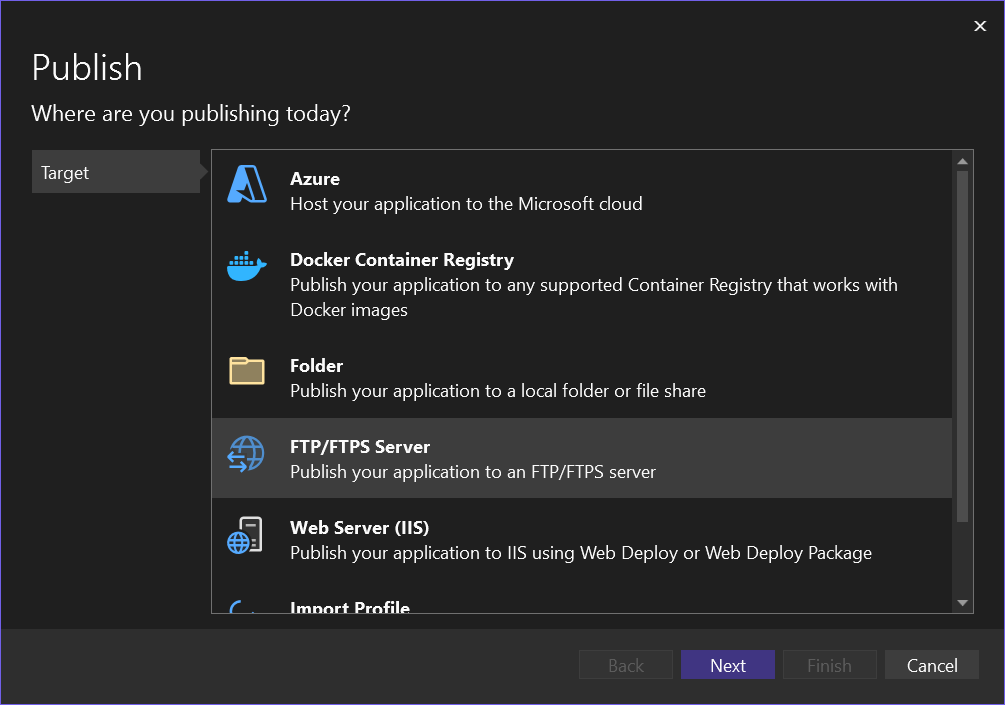Close the Publish dialog

pyautogui.click(x=980, y=26)
